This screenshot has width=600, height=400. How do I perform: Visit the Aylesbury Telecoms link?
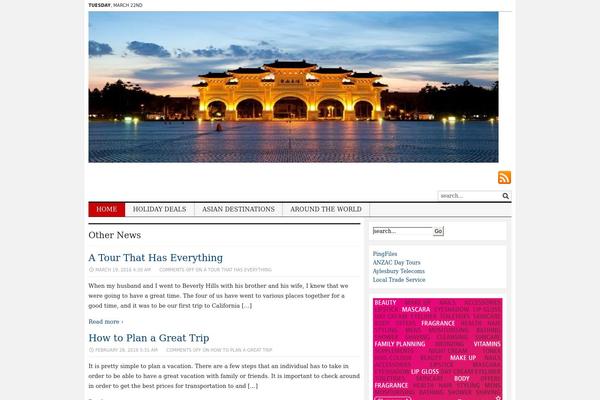[x=399, y=271]
